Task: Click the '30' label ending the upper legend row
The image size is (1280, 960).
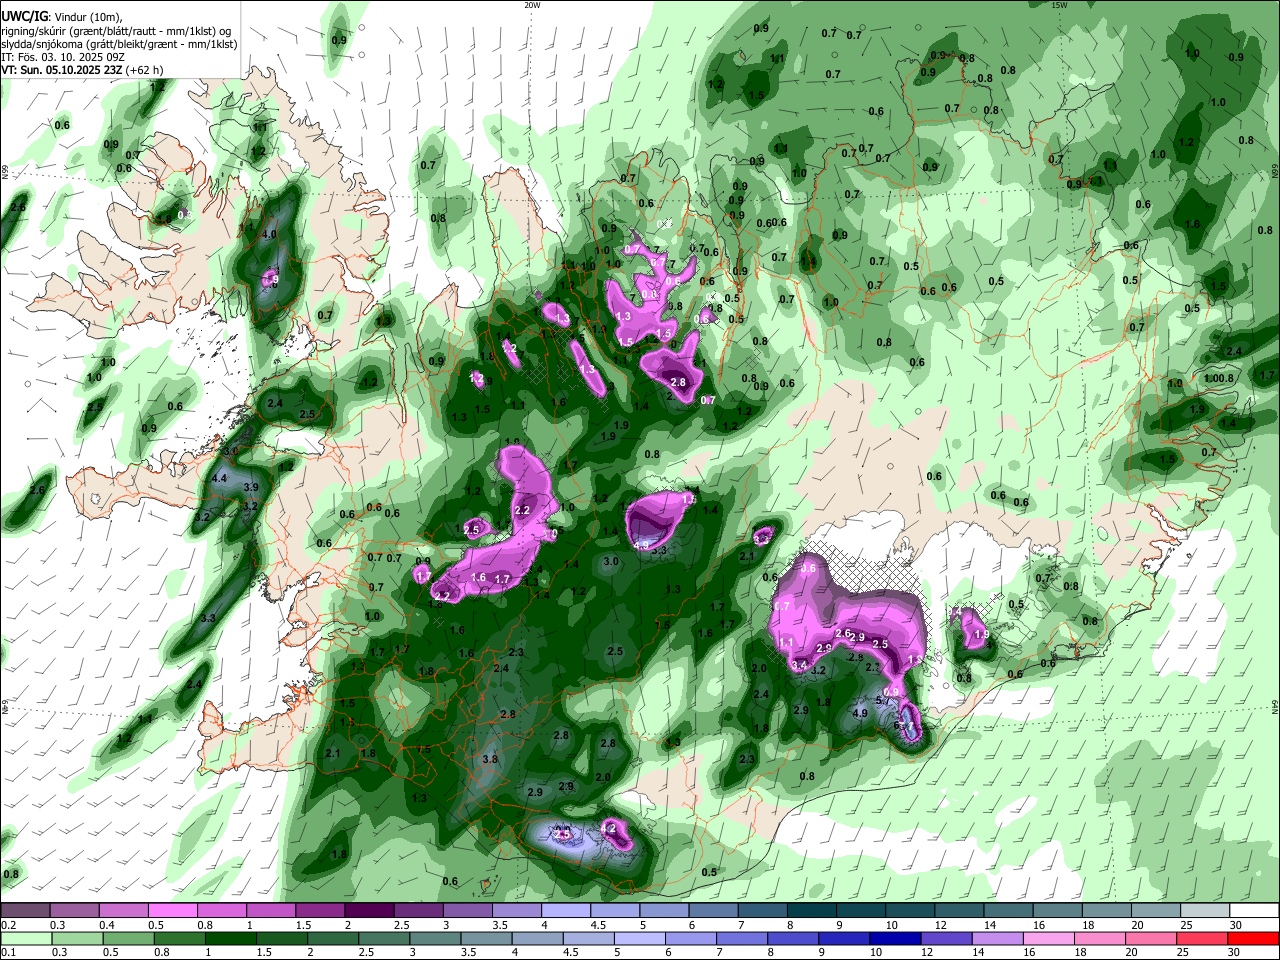Action: (x=1236, y=925)
